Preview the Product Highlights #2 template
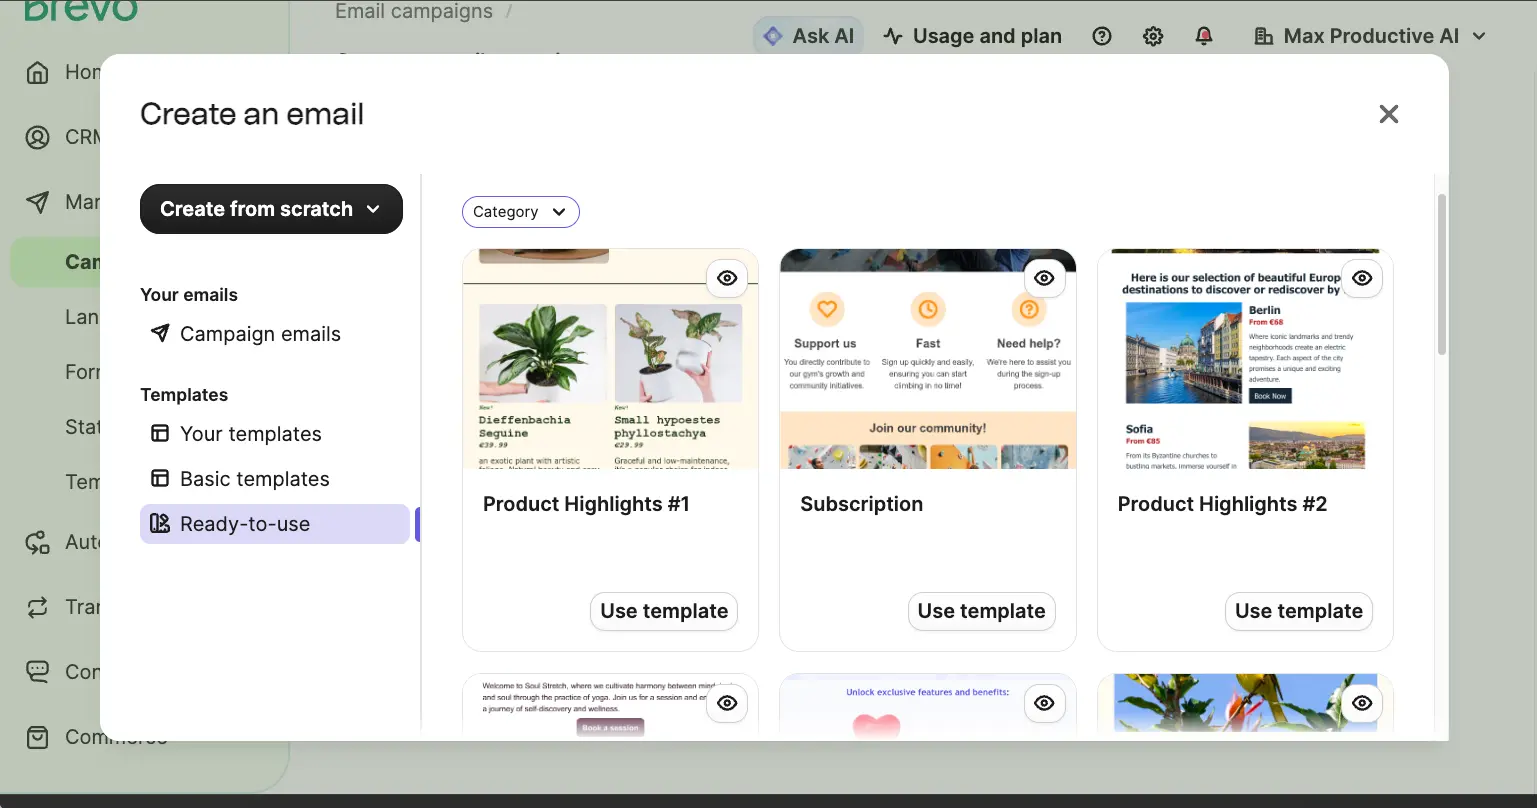Image resolution: width=1537 pixels, height=808 pixels. pyautogui.click(x=1361, y=277)
